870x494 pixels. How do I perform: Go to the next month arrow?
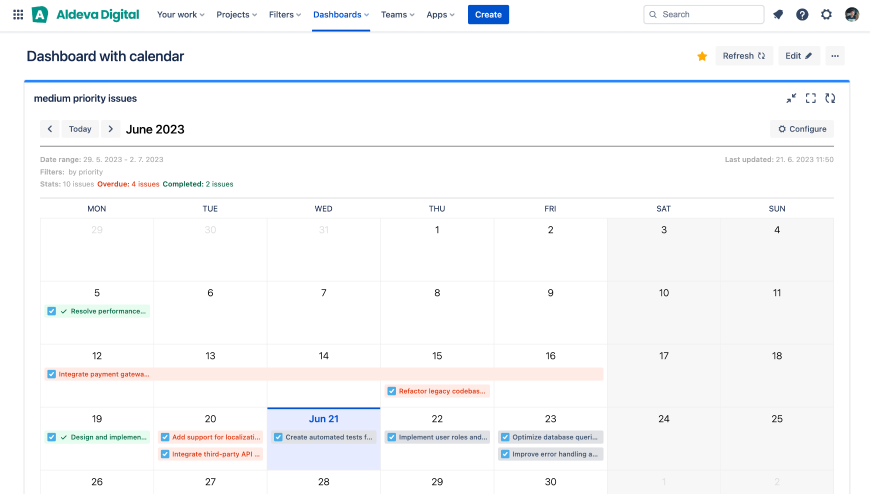click(110, 129)
